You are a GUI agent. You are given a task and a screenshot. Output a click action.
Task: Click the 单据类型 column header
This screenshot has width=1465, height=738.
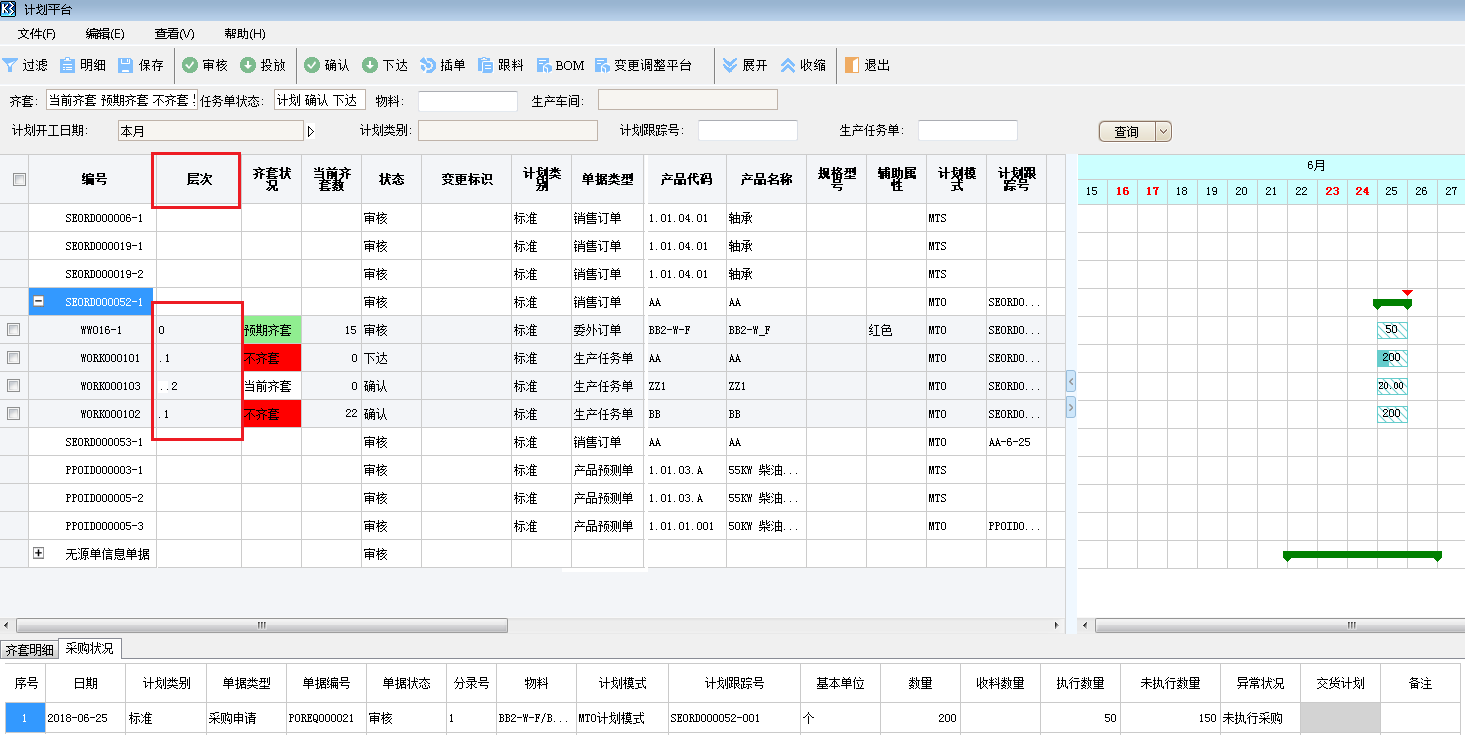pos(608,180)
